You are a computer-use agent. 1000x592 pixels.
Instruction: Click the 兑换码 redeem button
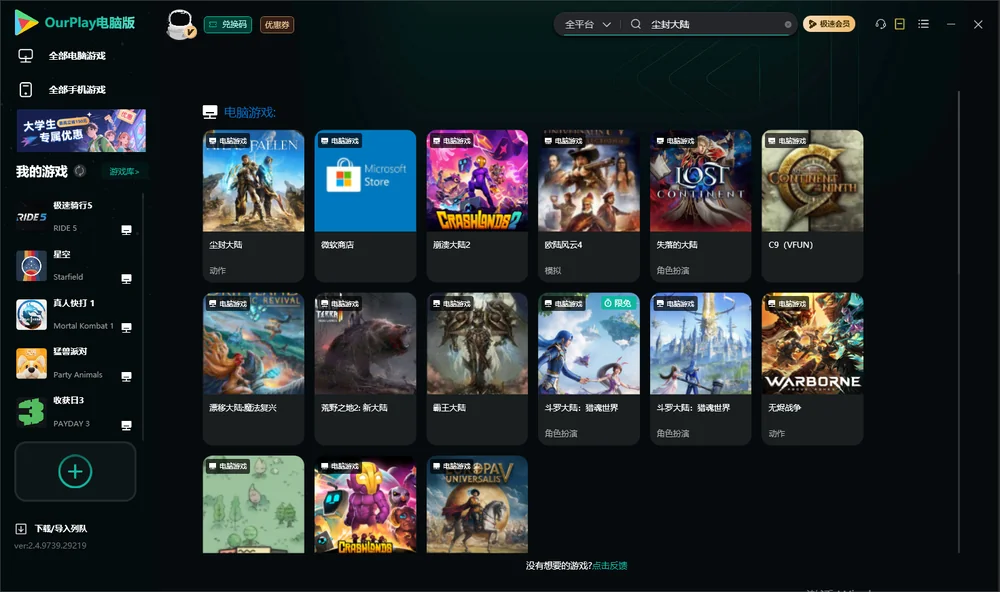[x=228, y=24]
